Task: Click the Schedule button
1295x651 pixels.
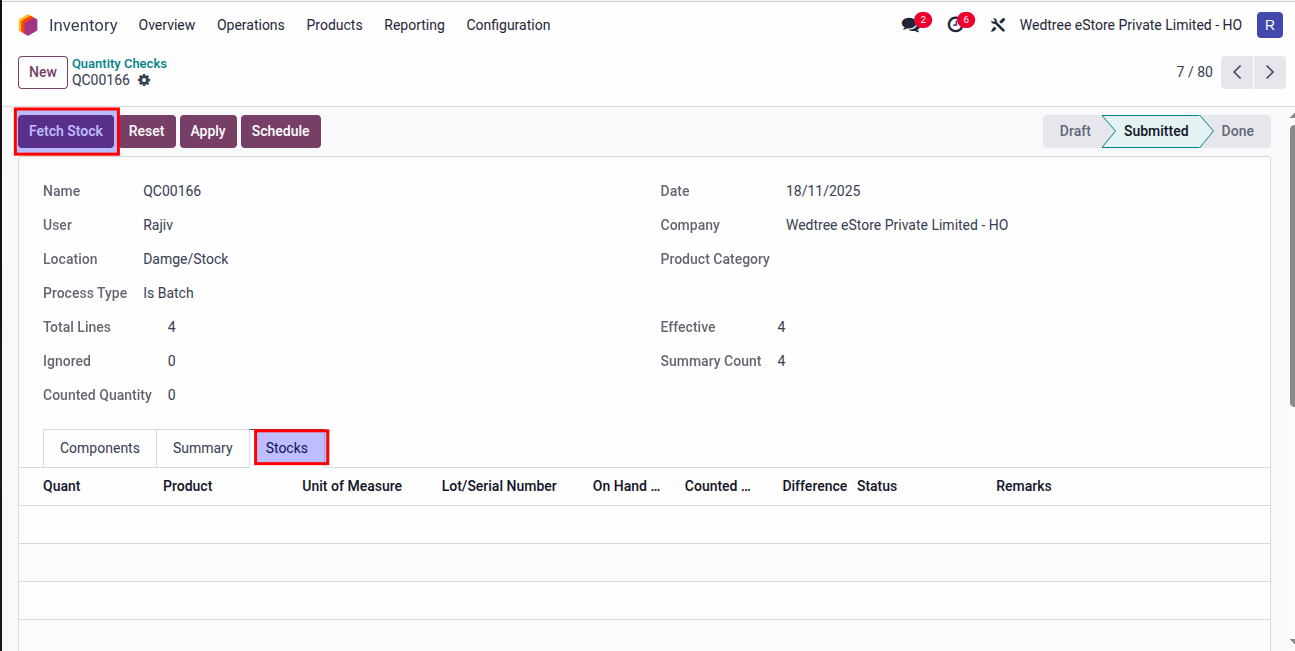Action: (x=280, y=131)
